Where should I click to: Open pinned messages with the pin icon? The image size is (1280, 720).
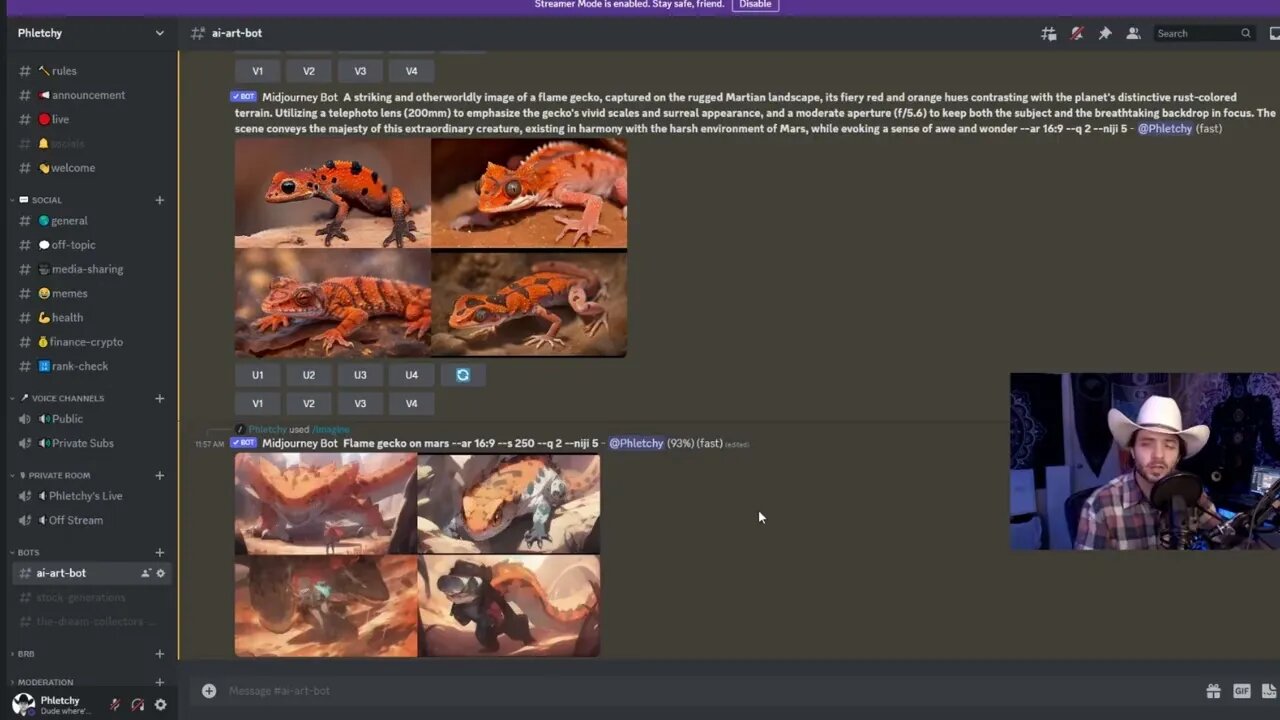point(1105,33)
